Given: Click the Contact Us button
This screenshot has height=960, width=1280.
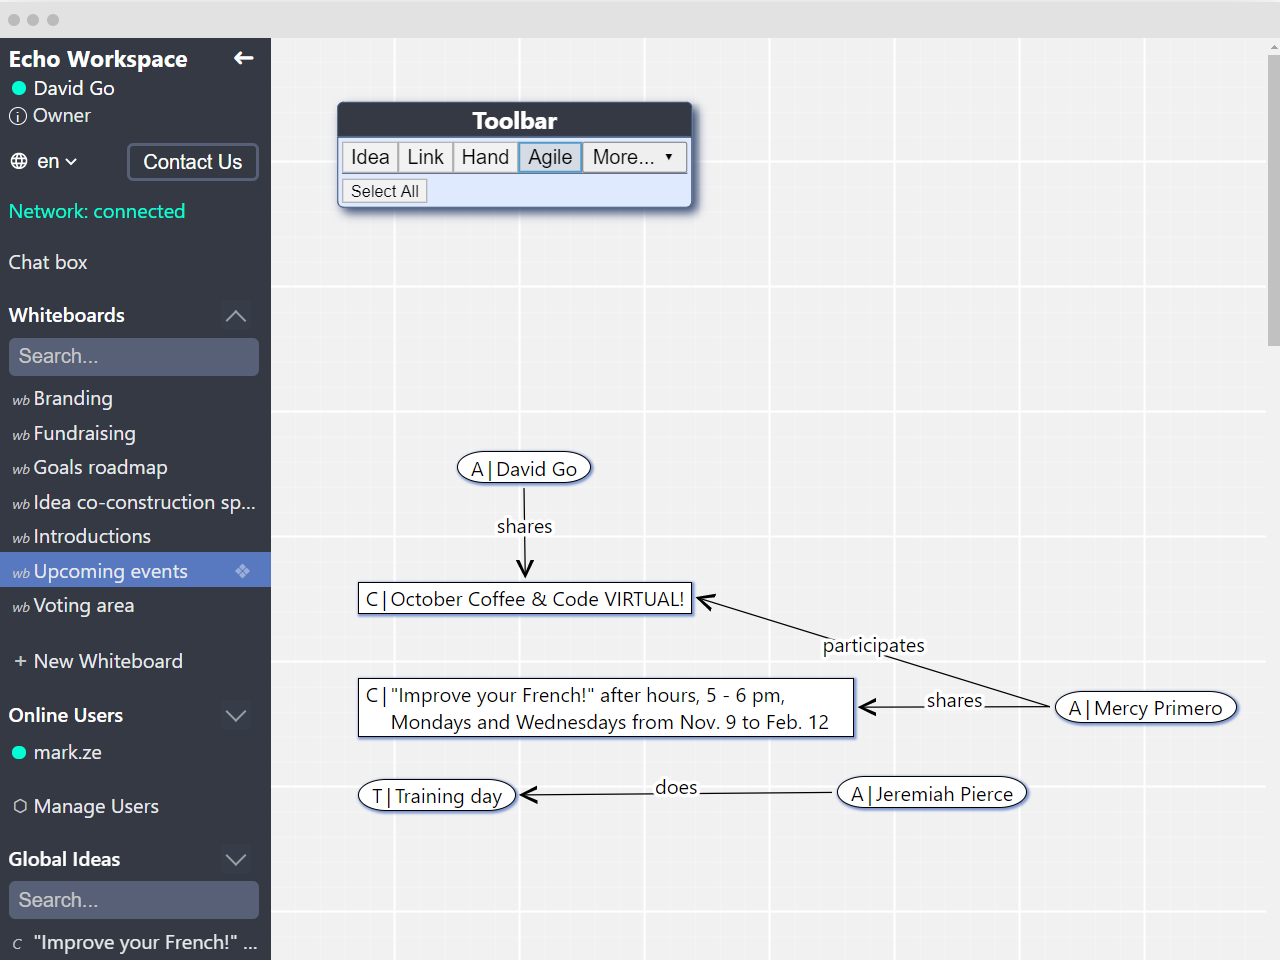Looking at the screenshot, I should (x=193, y=162).
